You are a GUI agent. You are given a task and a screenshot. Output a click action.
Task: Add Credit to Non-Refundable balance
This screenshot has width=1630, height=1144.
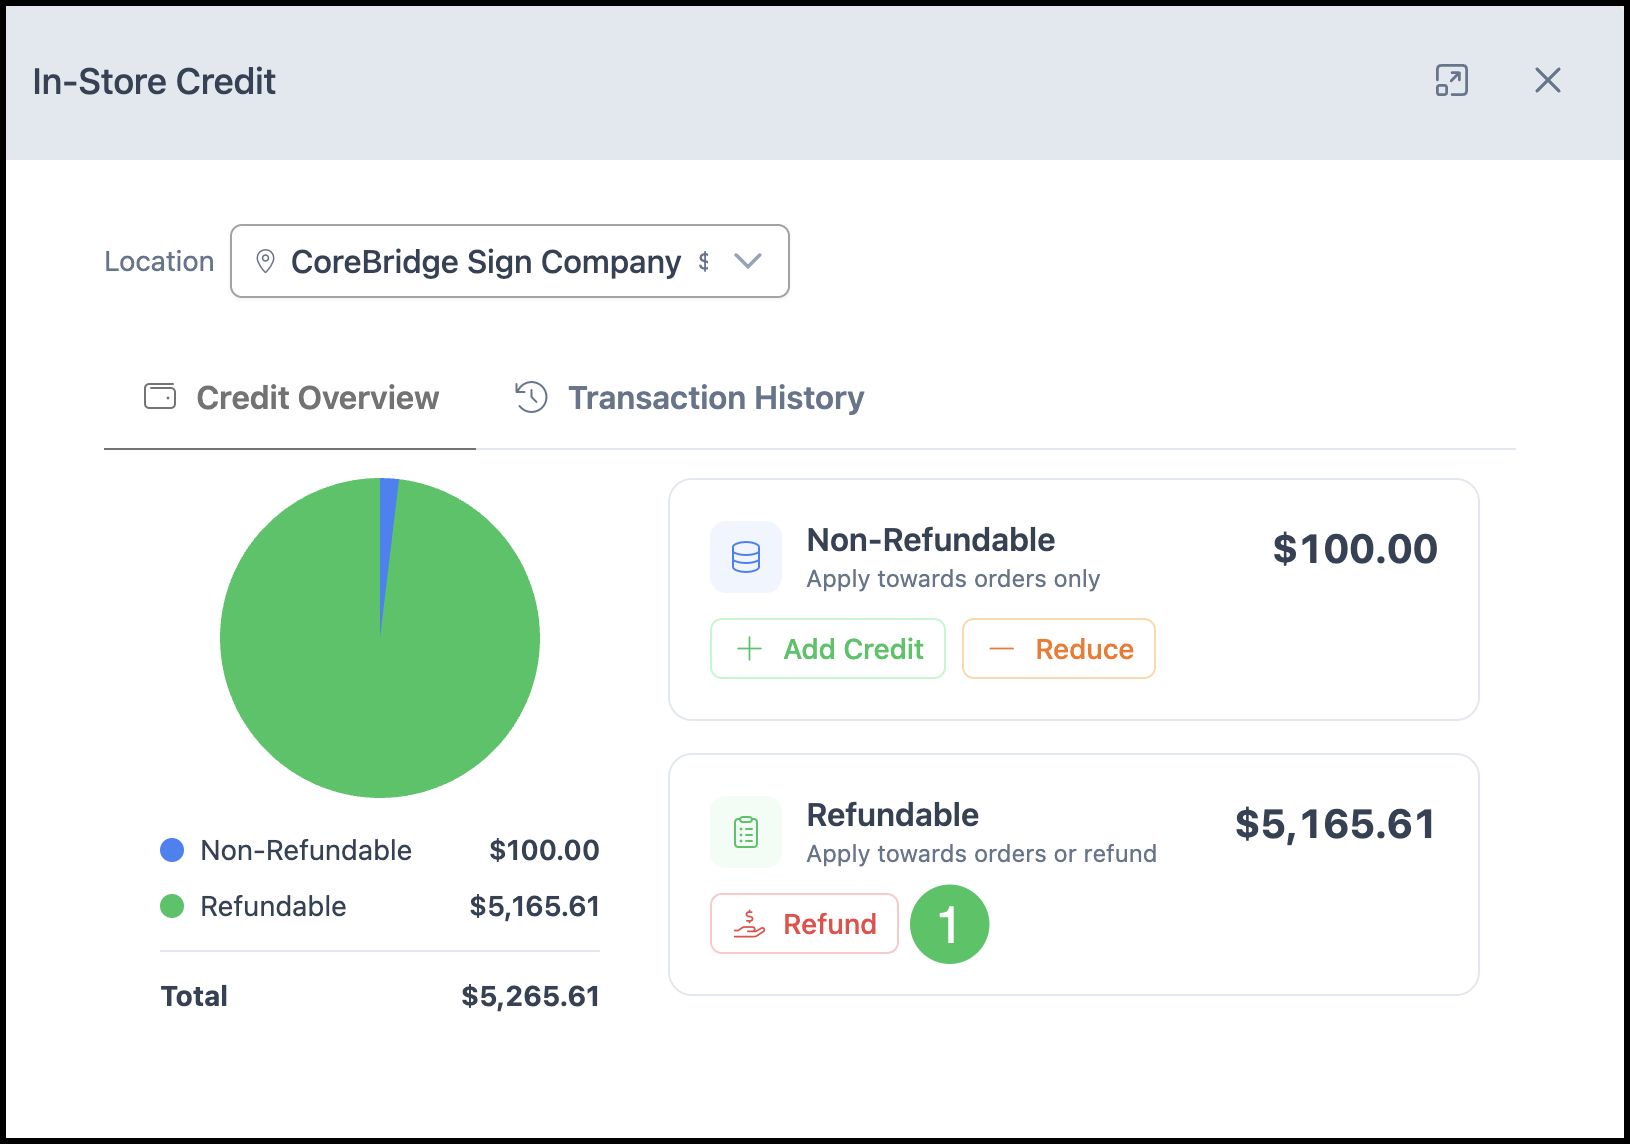click(828, 649)
